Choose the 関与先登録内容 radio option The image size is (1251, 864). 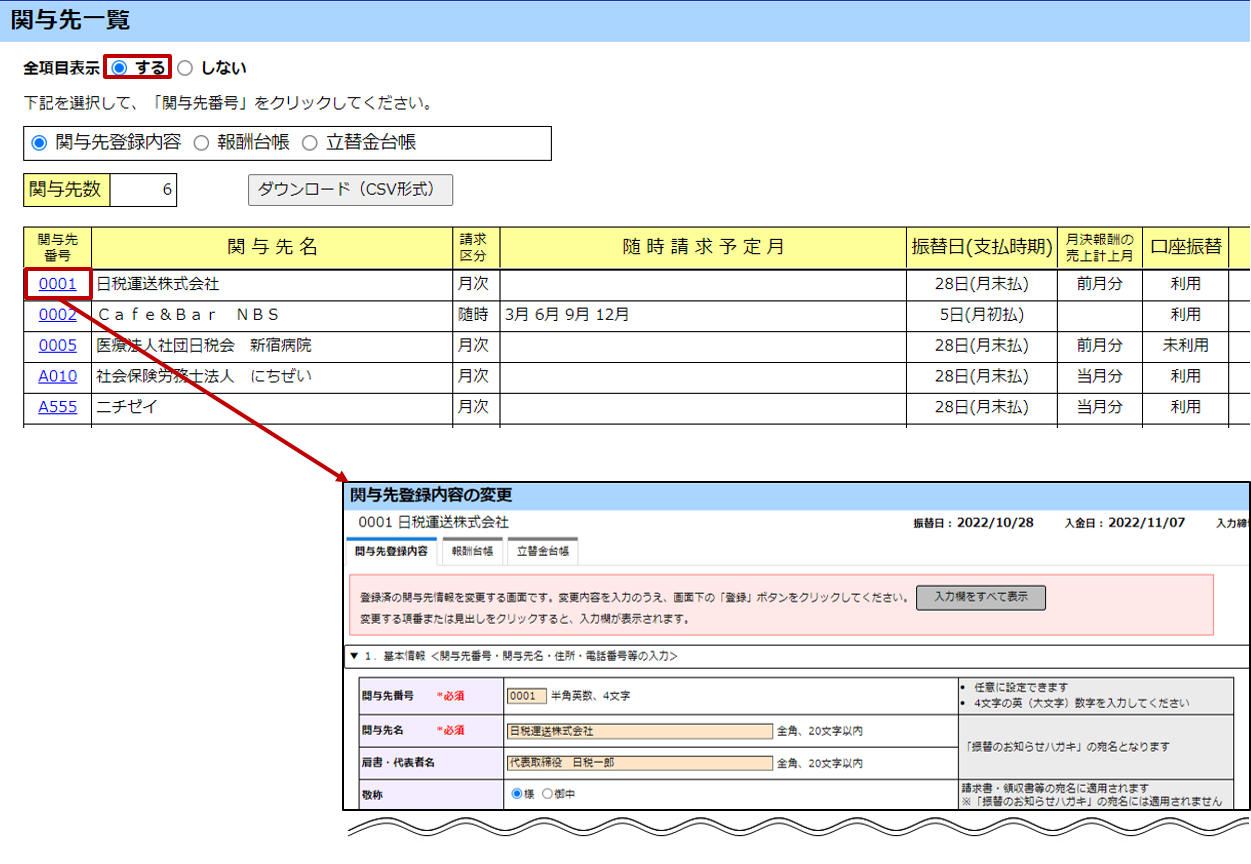coord(40,143)
